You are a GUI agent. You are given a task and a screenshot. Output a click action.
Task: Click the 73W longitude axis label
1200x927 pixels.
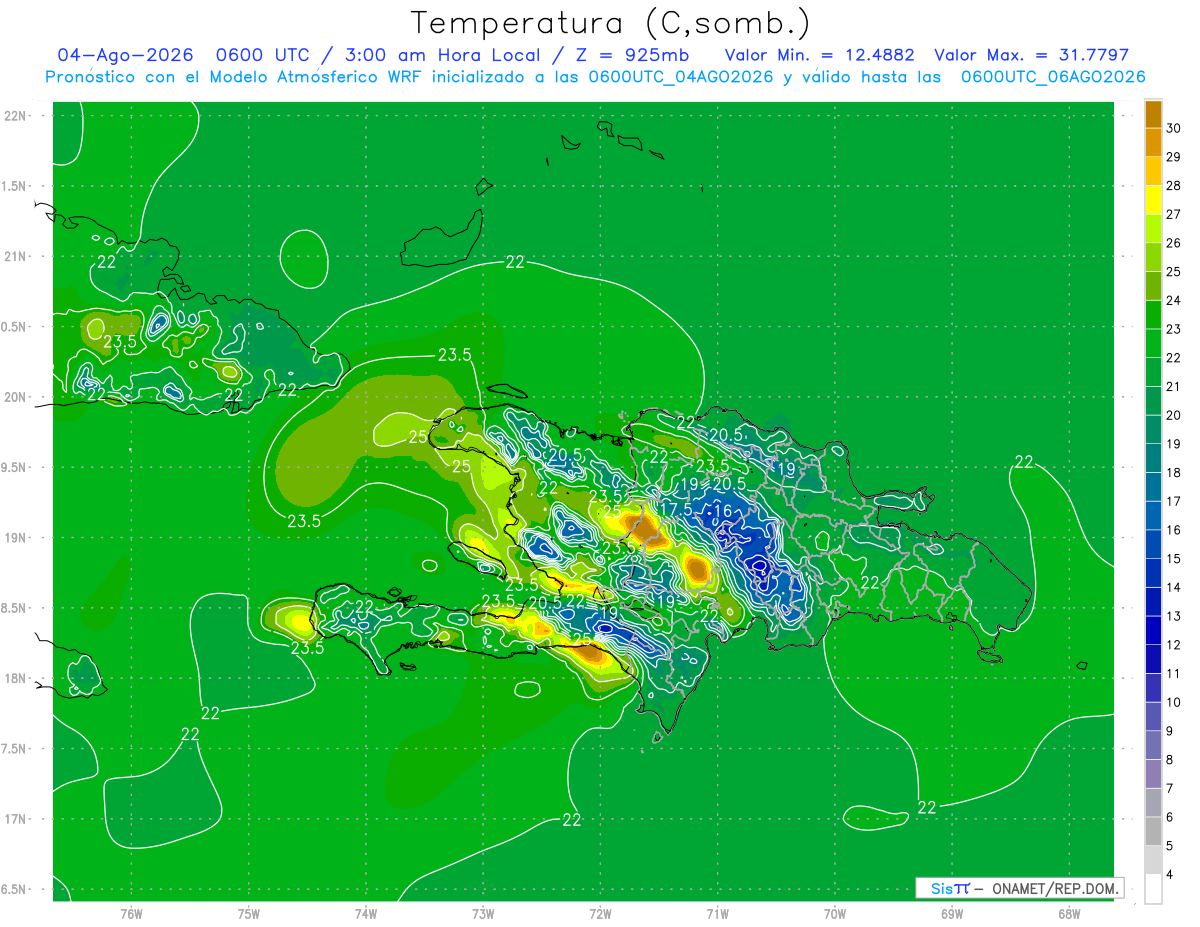pos(483,913)
